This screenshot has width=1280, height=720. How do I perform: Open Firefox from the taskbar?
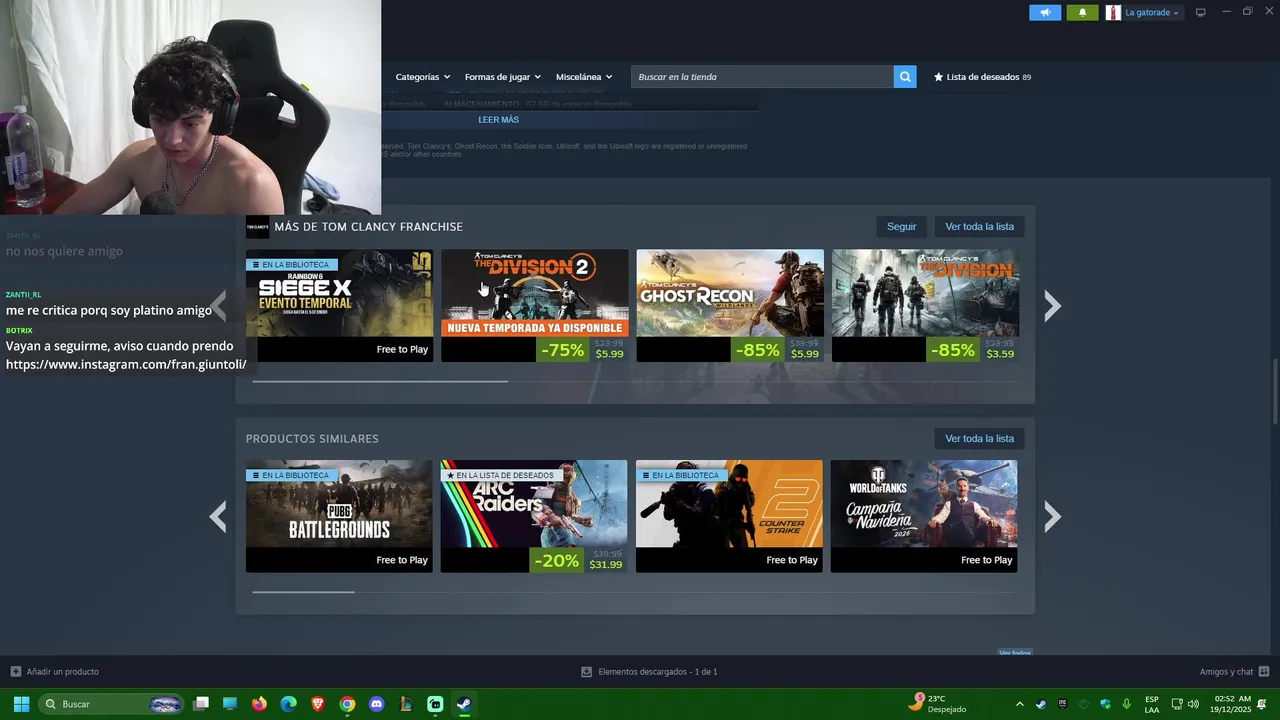tap(259, 704)
